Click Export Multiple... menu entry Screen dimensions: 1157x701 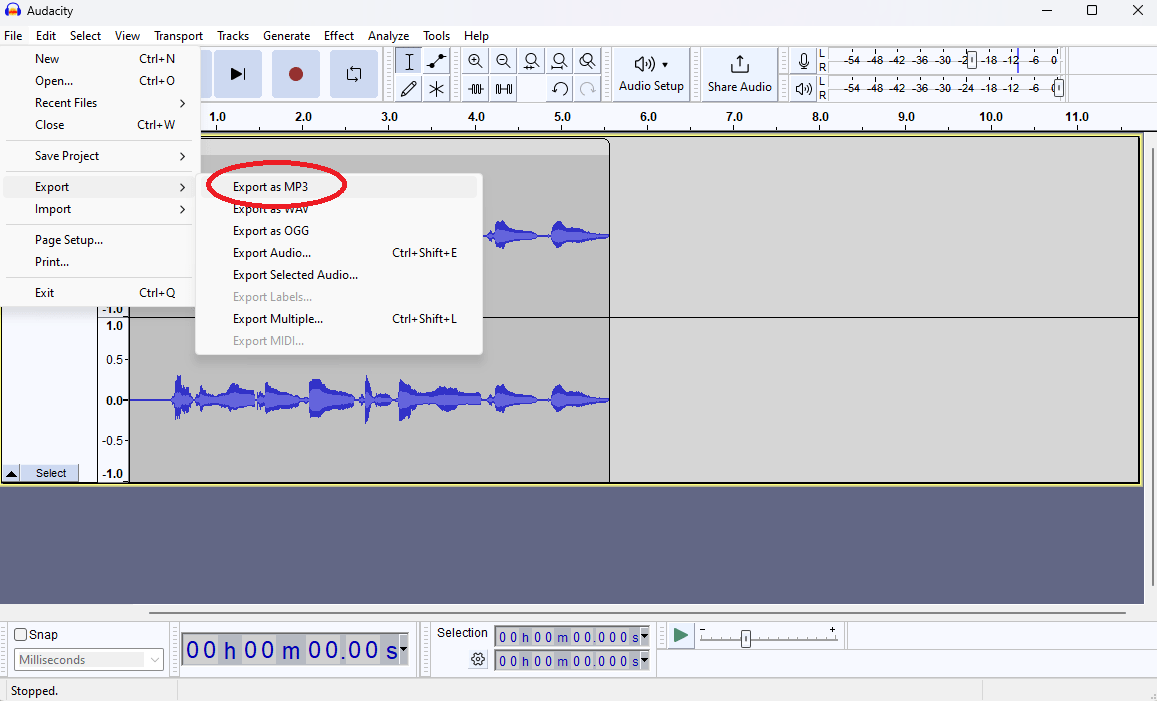pos(339,319)
